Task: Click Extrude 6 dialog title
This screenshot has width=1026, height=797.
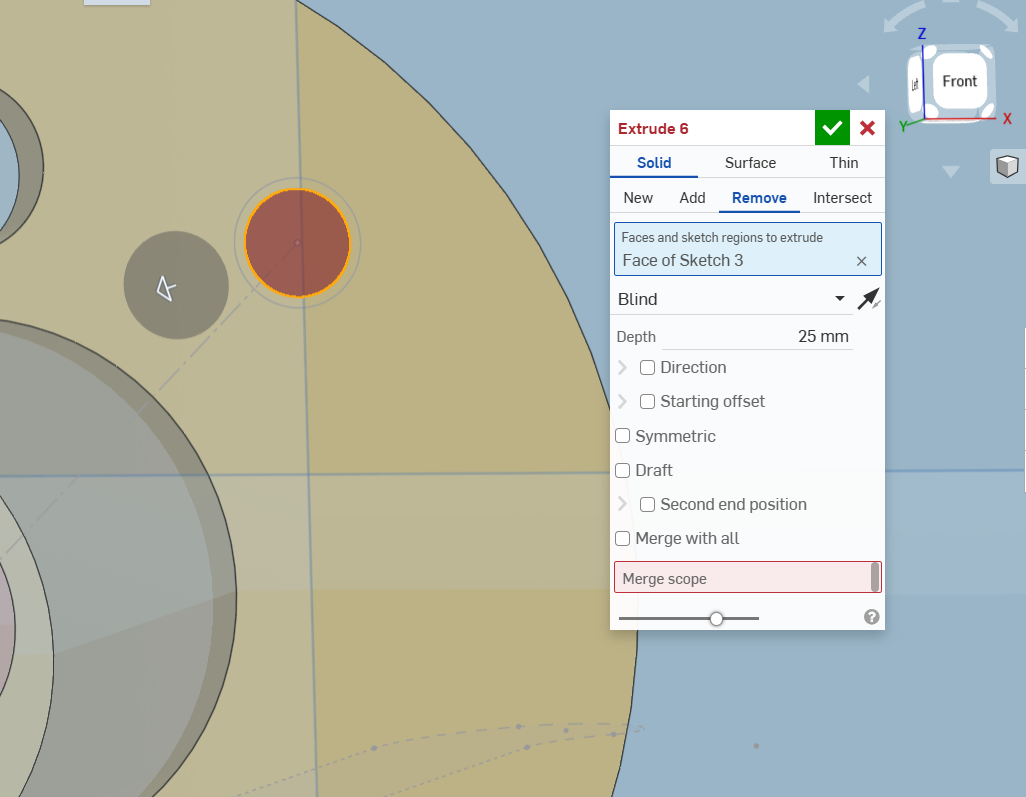Action: coord(653,128)
